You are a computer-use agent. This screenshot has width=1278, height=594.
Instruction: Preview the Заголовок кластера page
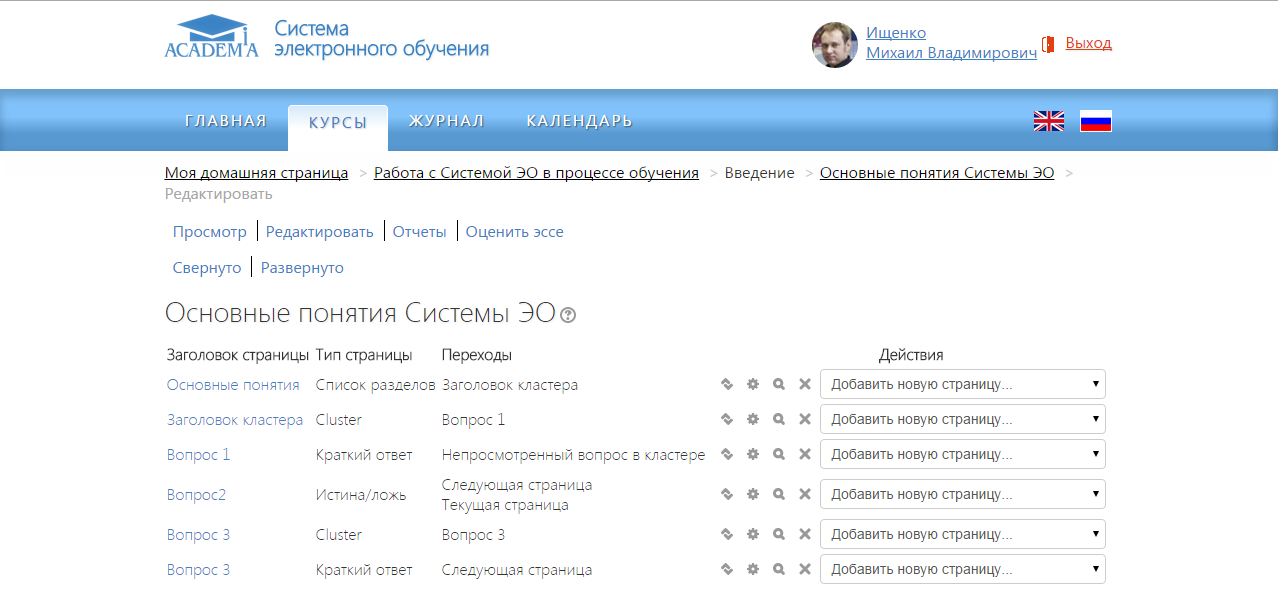coord(779,419)
